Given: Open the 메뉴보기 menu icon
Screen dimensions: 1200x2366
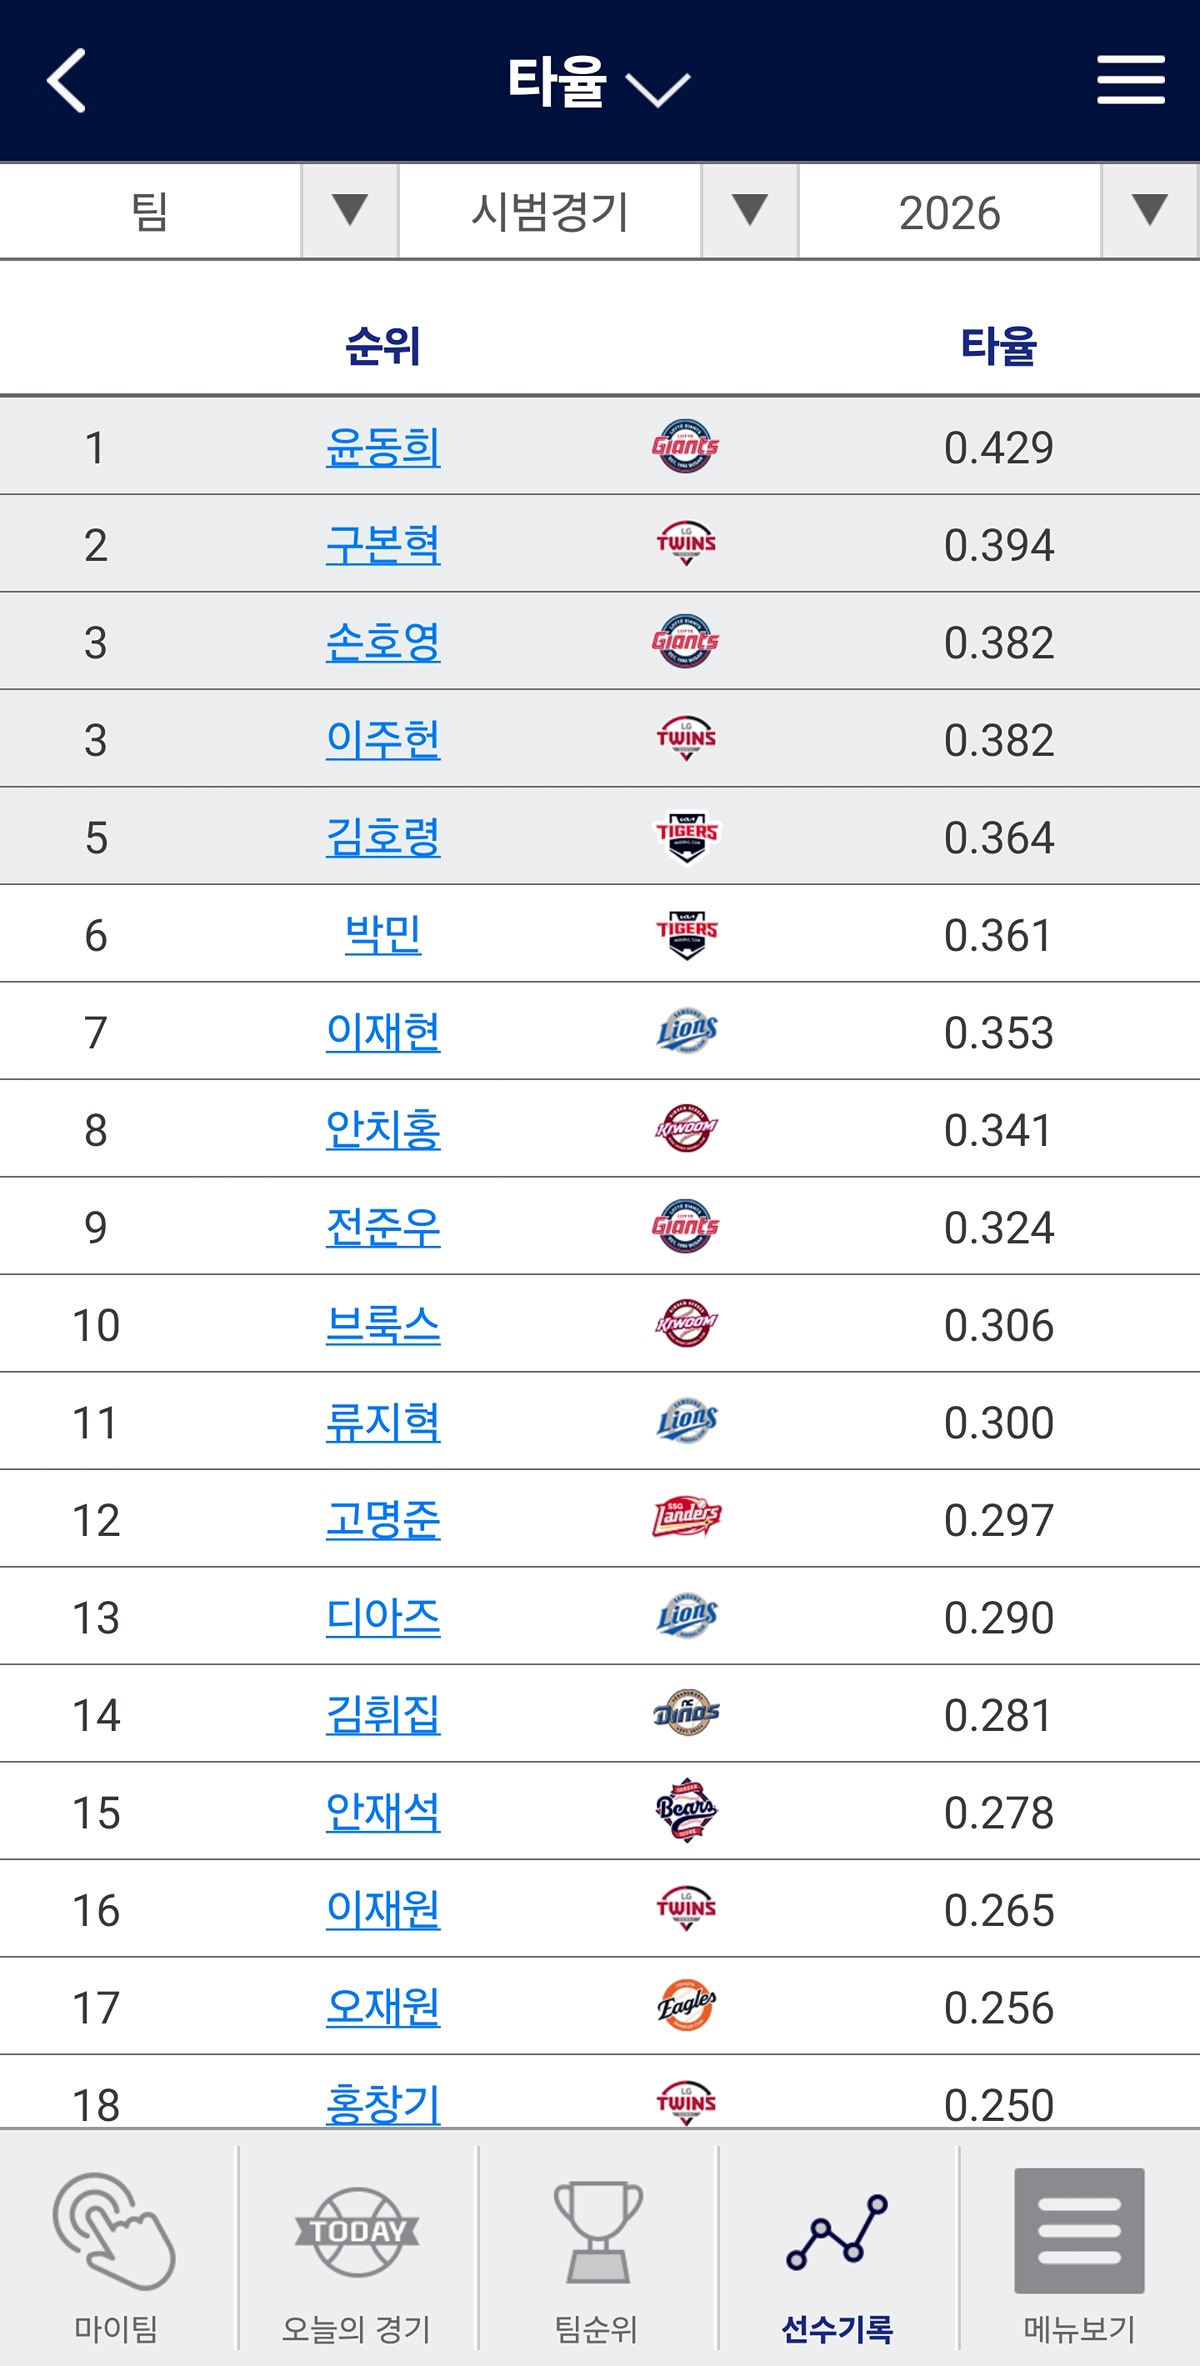Looking at the screenshot, I should (x=1079, y=2232).
